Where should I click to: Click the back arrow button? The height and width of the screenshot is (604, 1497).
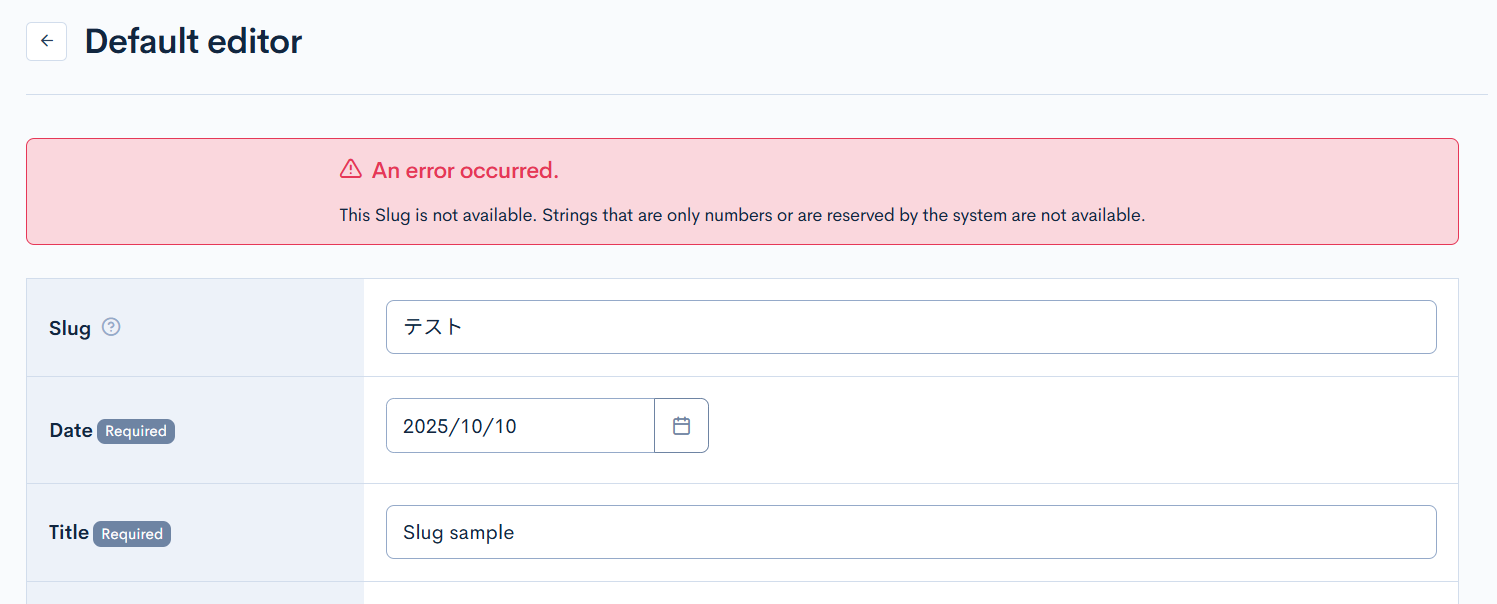(46, 42)
